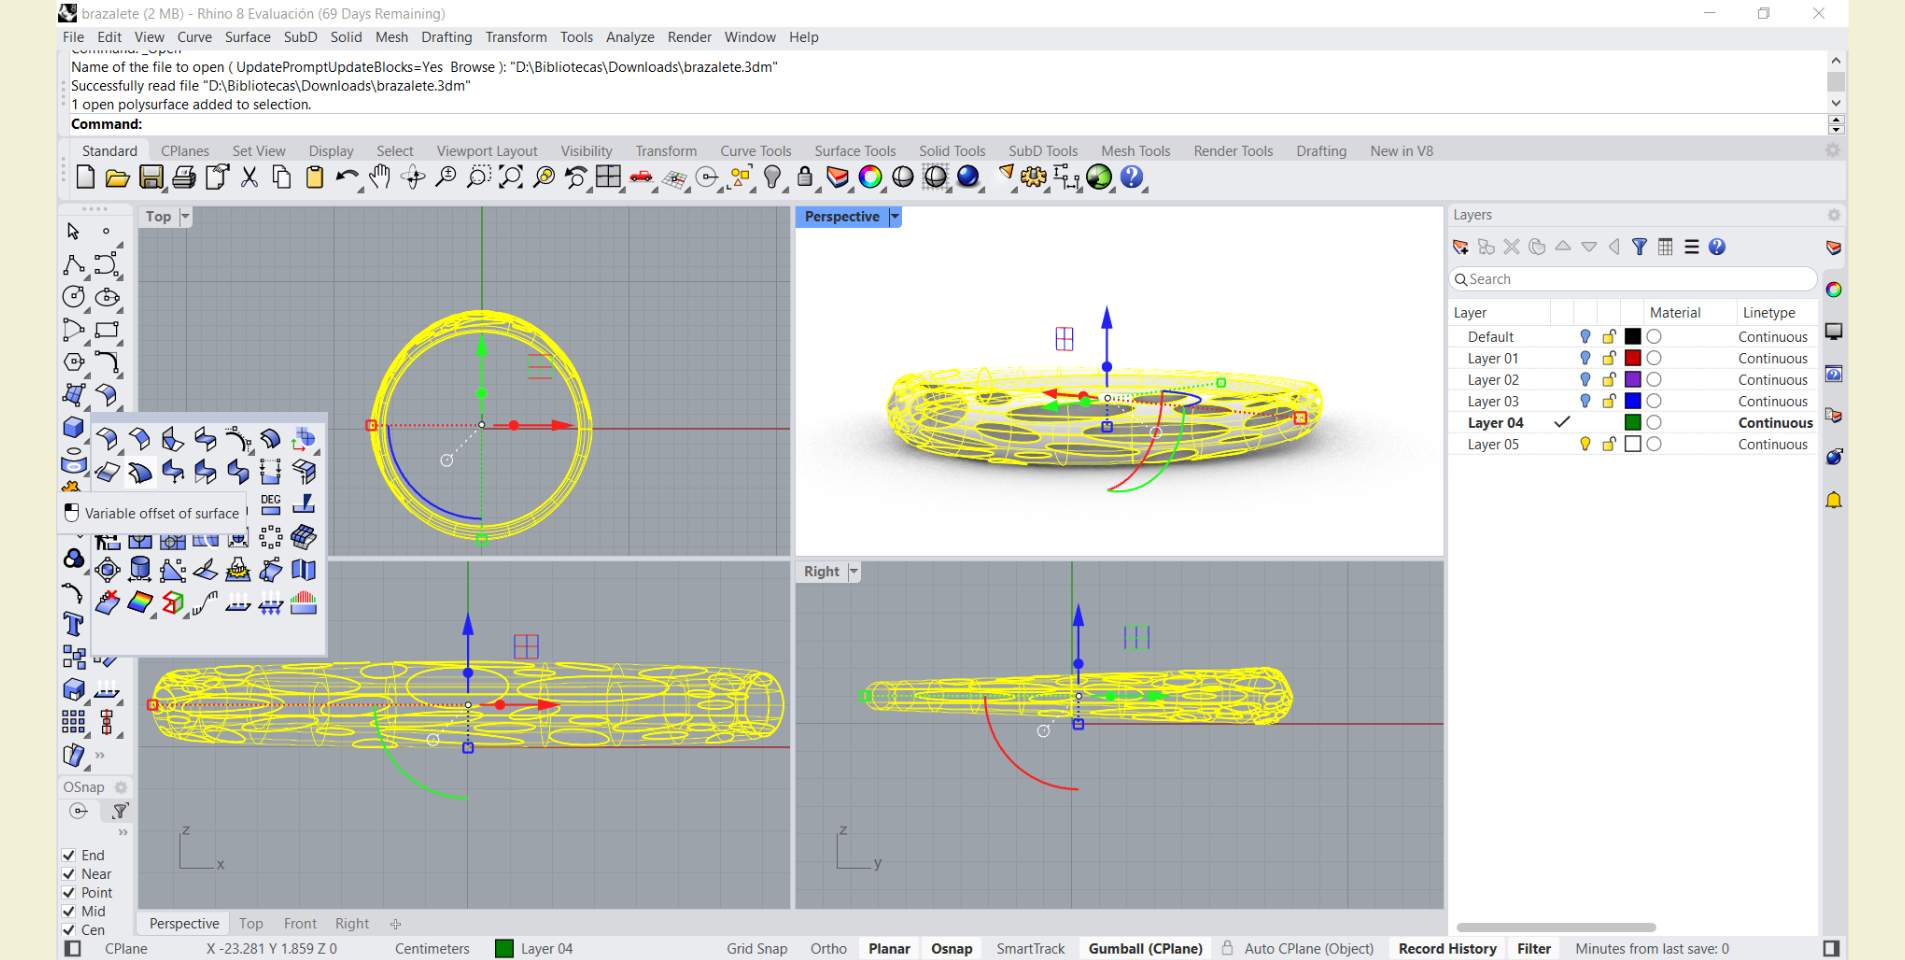The height and width of the screenshot is (960, 1905).
Task: Open the Right viewport dropdown arrow
Action: click(854, 572)
